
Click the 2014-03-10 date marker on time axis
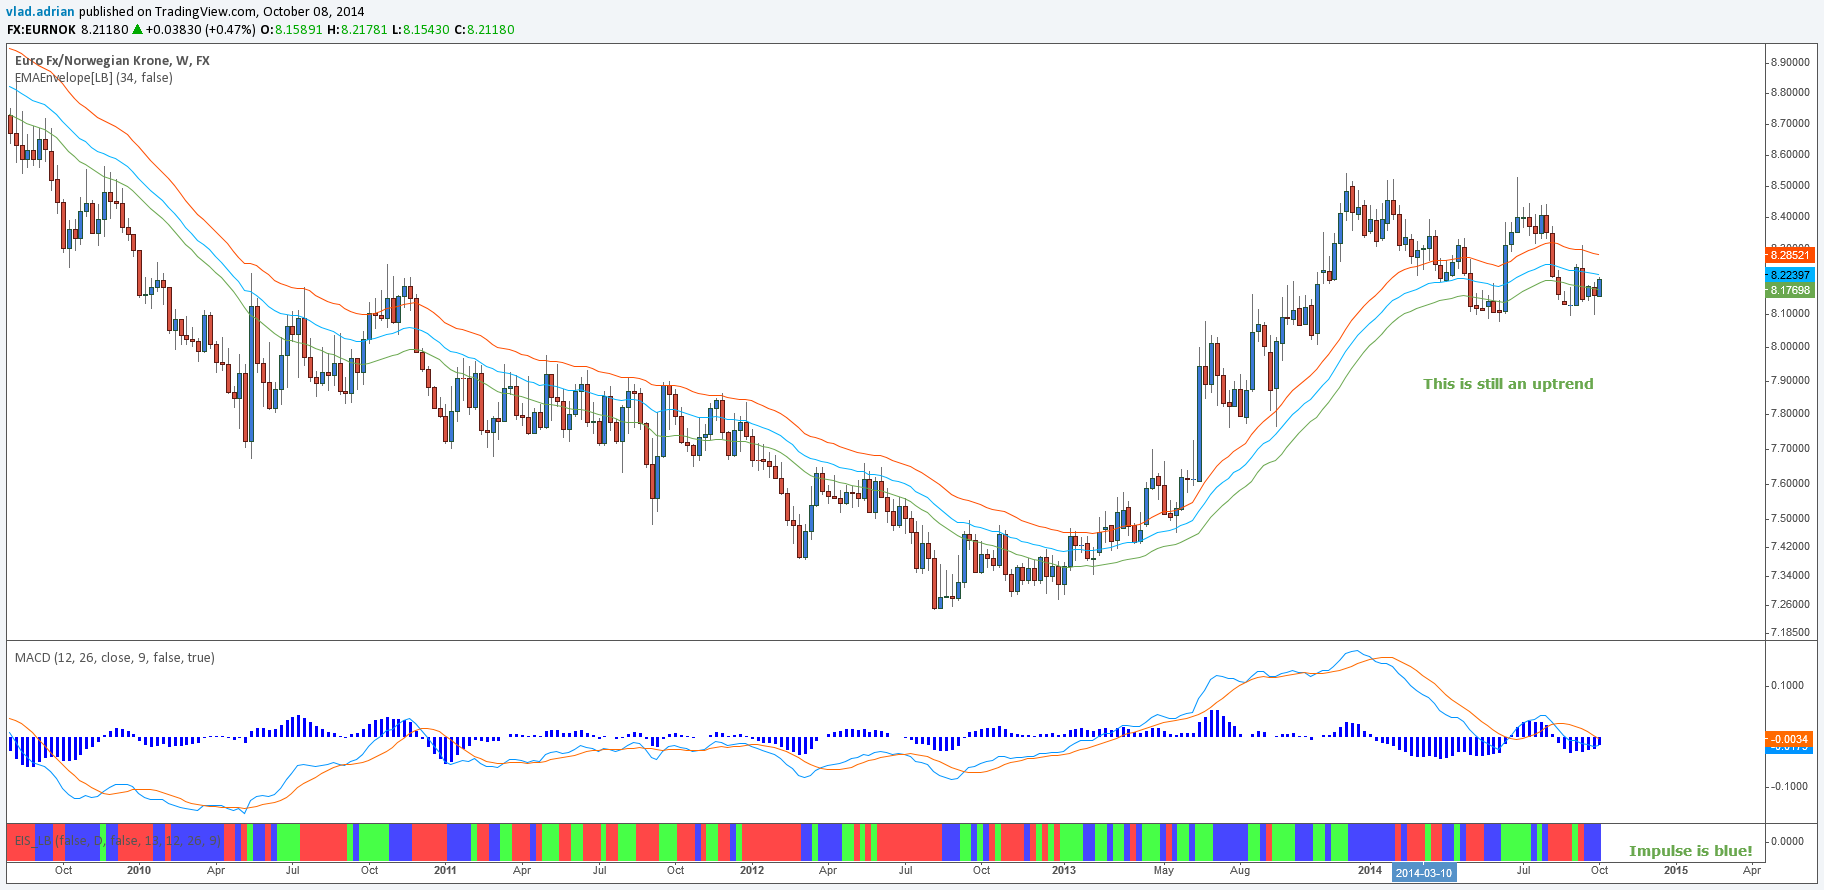pos(1424,873)
